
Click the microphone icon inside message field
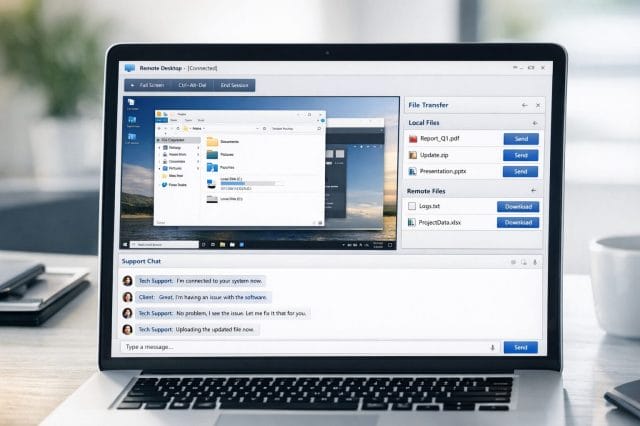click(492, 348)
